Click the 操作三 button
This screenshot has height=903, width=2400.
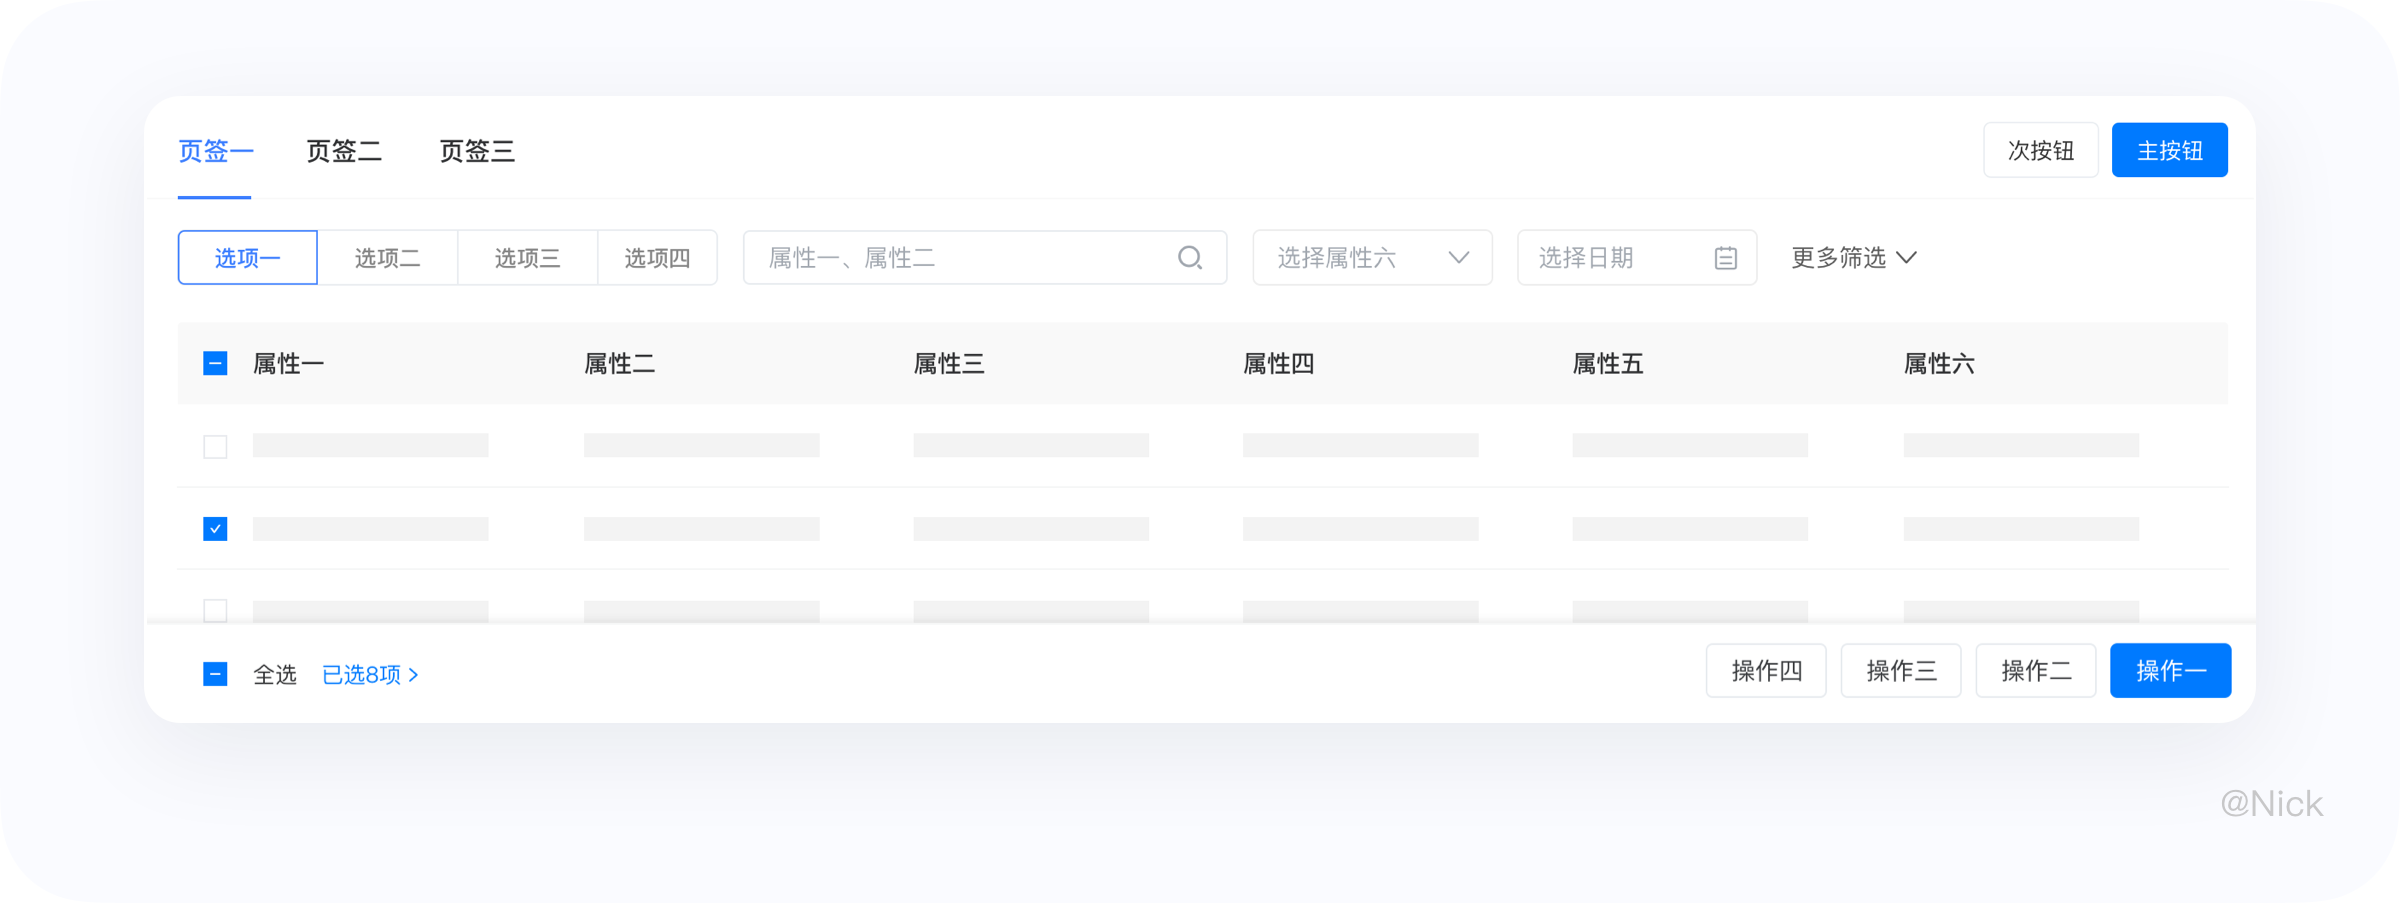[x=1901, y=670]
